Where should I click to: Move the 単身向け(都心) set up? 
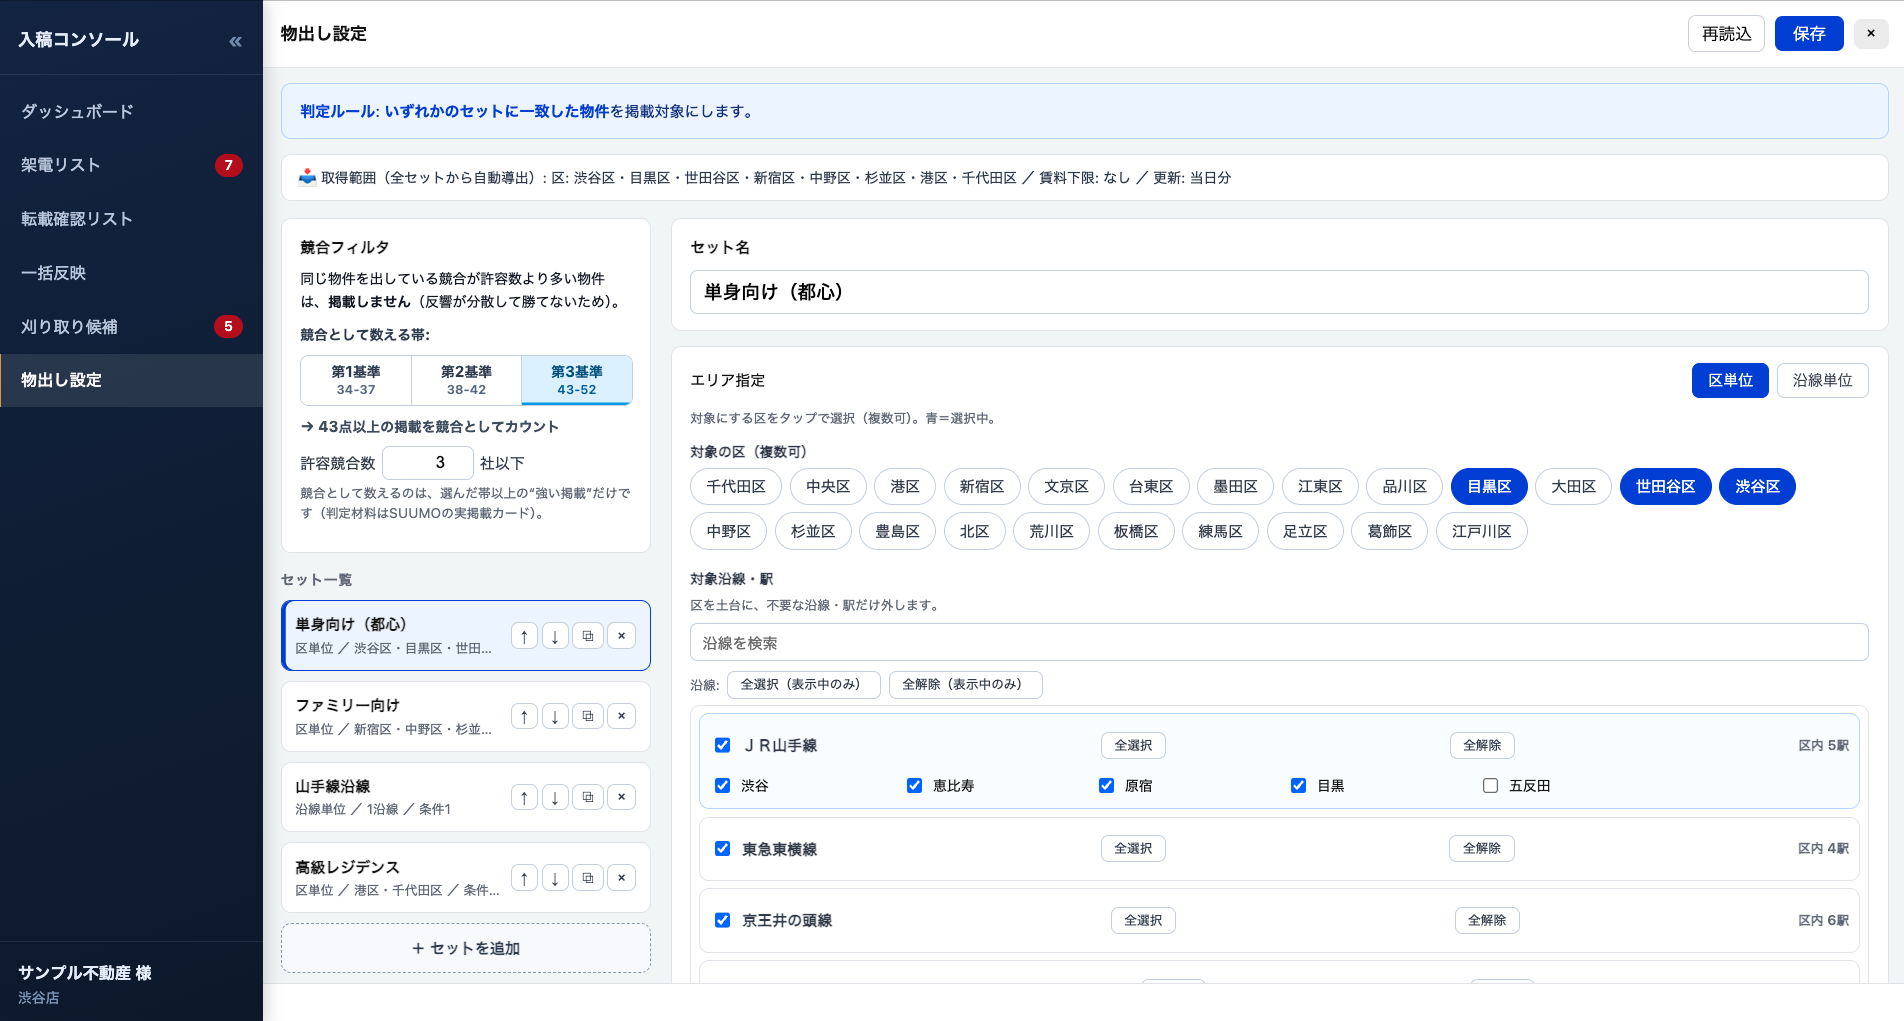[x=524, y=636]
